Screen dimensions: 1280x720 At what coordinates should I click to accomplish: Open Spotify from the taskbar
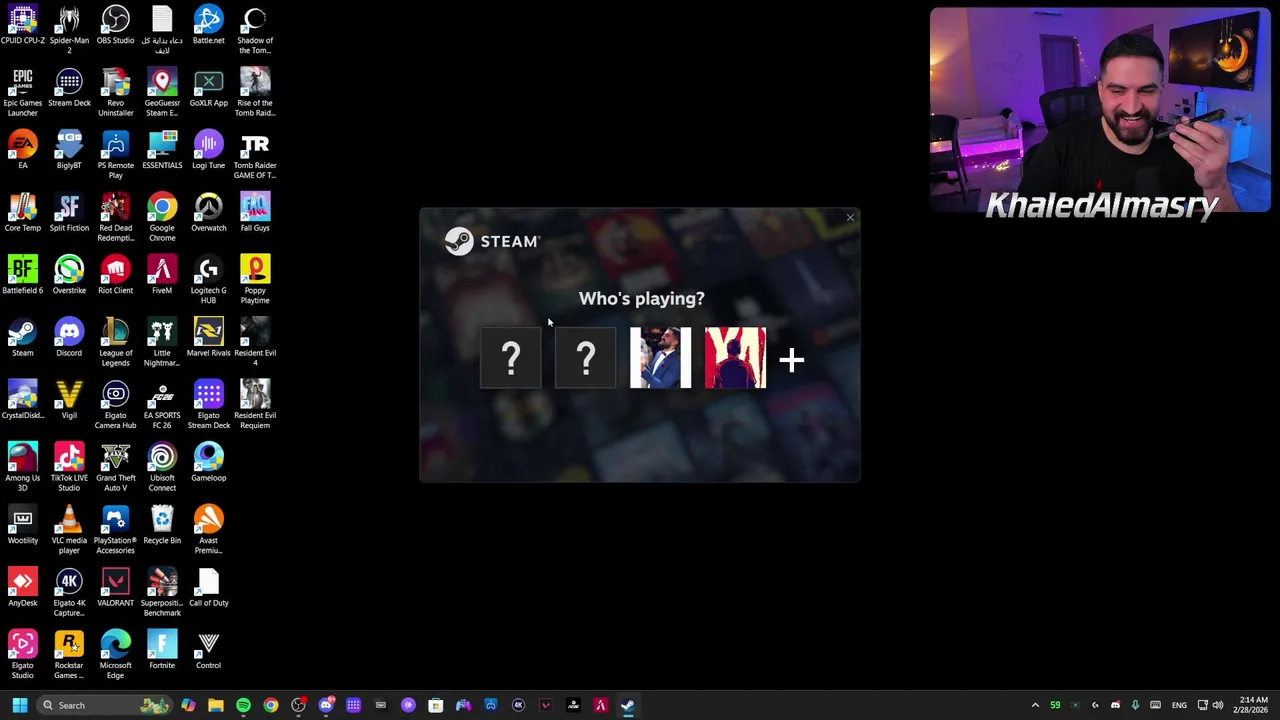[x=243, y=705]
